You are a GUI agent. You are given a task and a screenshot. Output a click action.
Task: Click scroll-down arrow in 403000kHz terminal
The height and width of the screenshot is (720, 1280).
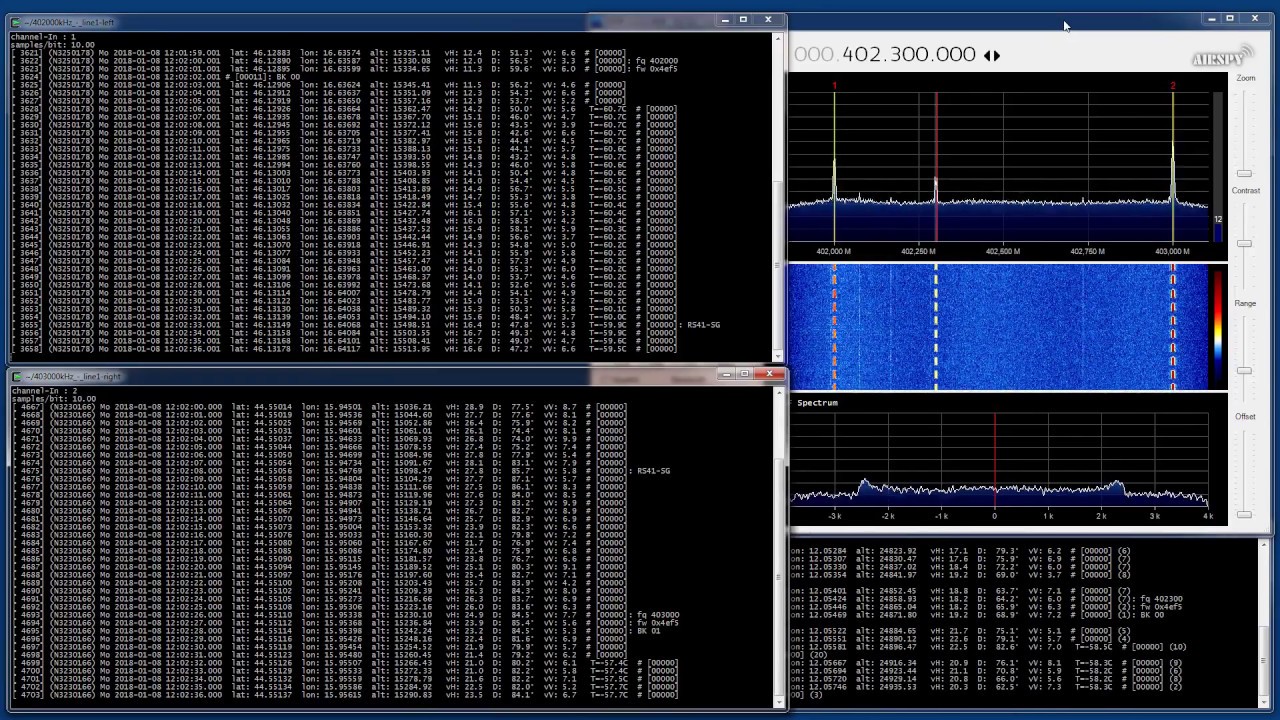[x=780, y=701]
